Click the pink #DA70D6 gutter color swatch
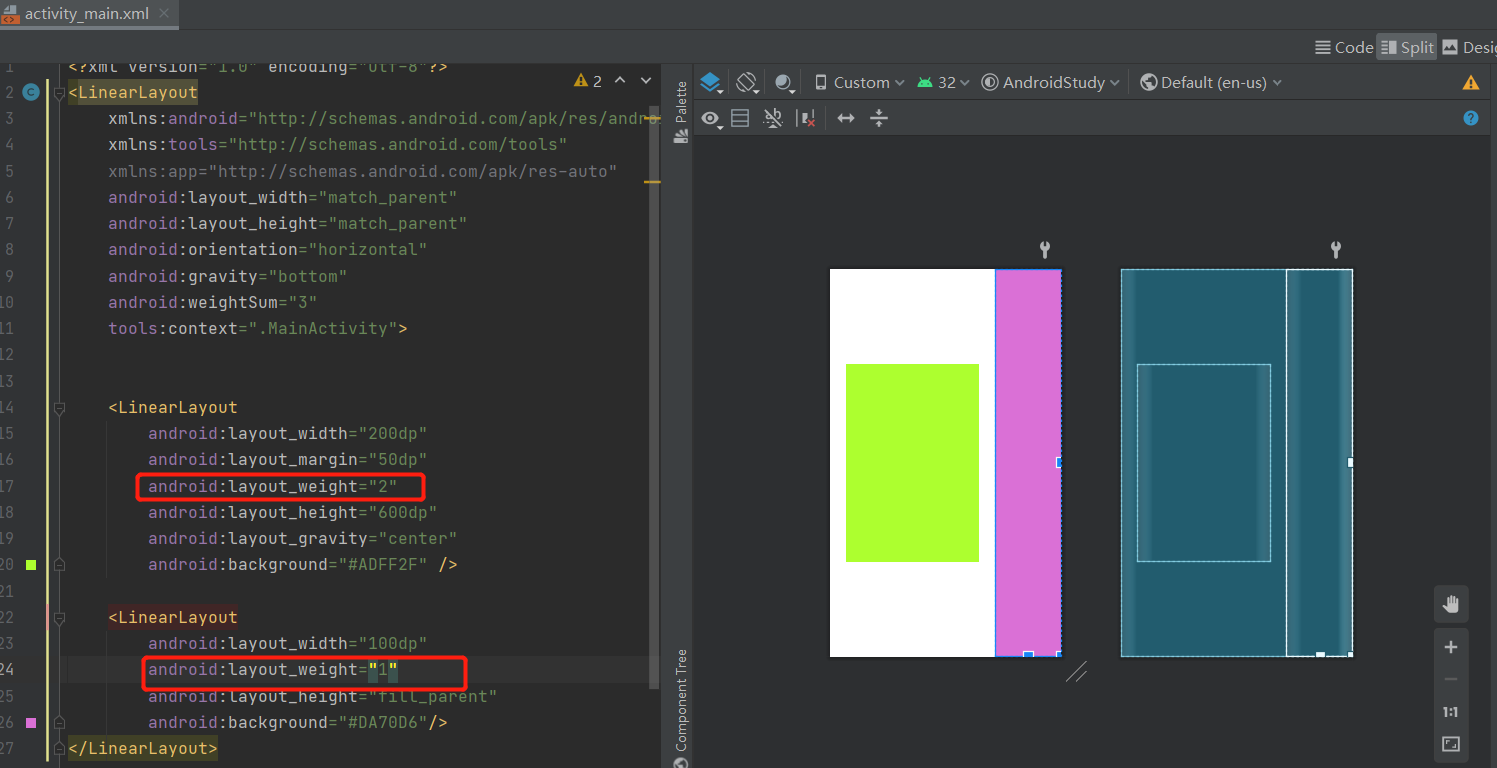This screenshot has width=1497, height=768. coord(31,722)
